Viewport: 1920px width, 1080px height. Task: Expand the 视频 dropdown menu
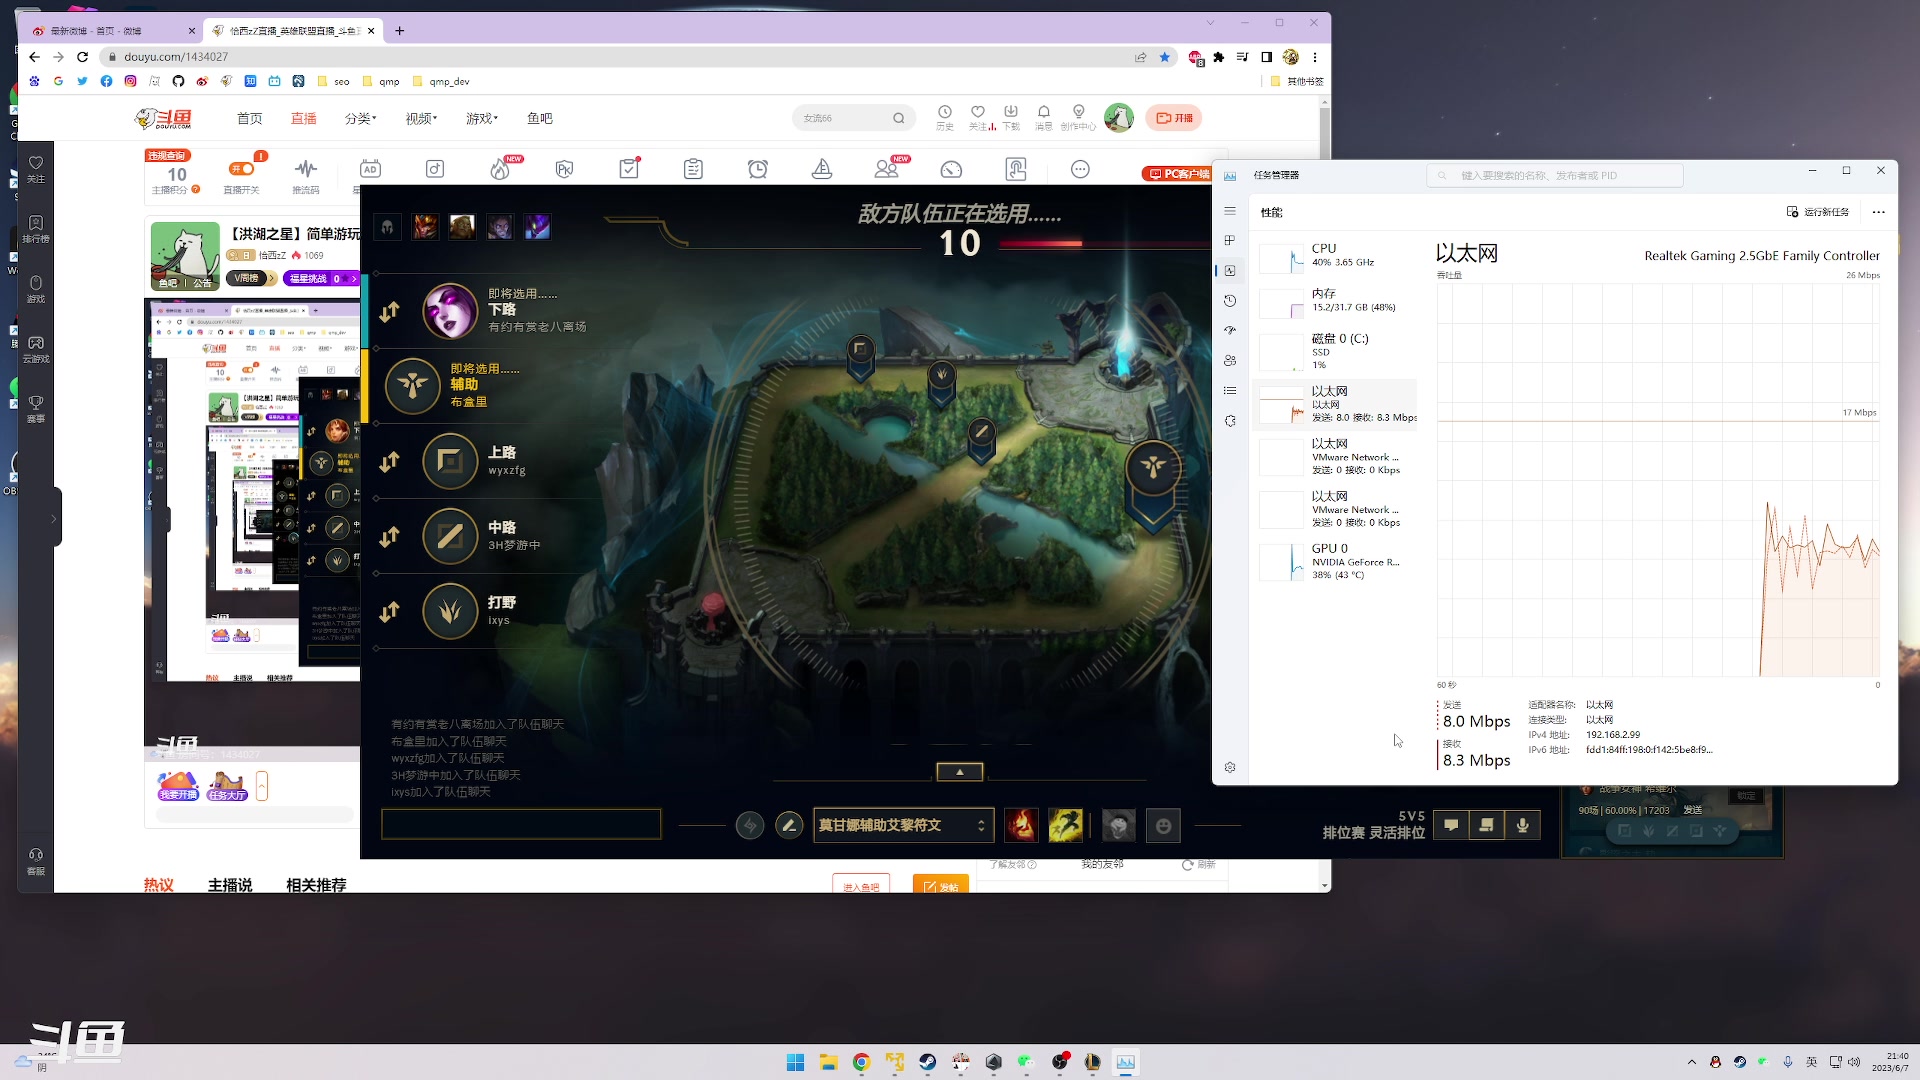pyautogui.click(x=421, y=118)
